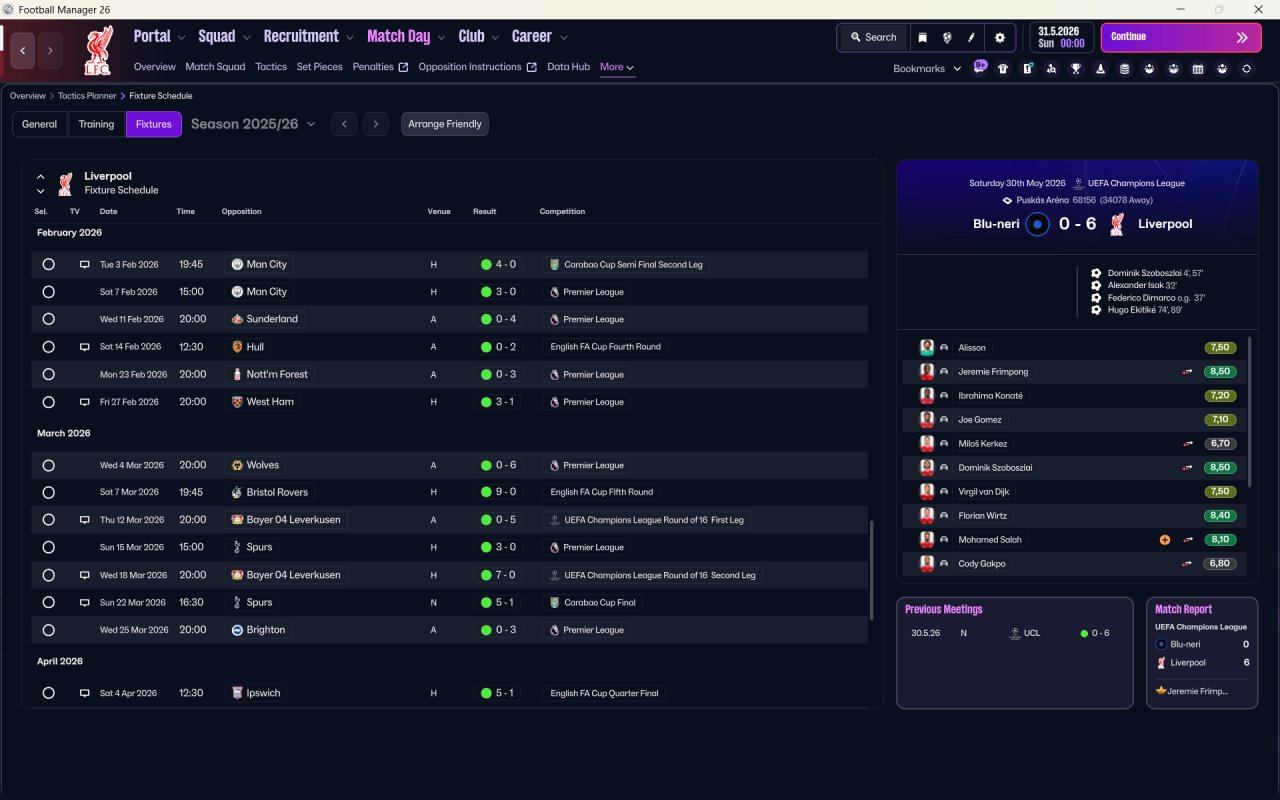Click the fixture list vertical scrollbar
This screenshot has width=1280, height=800.
(x=870, y=570)
